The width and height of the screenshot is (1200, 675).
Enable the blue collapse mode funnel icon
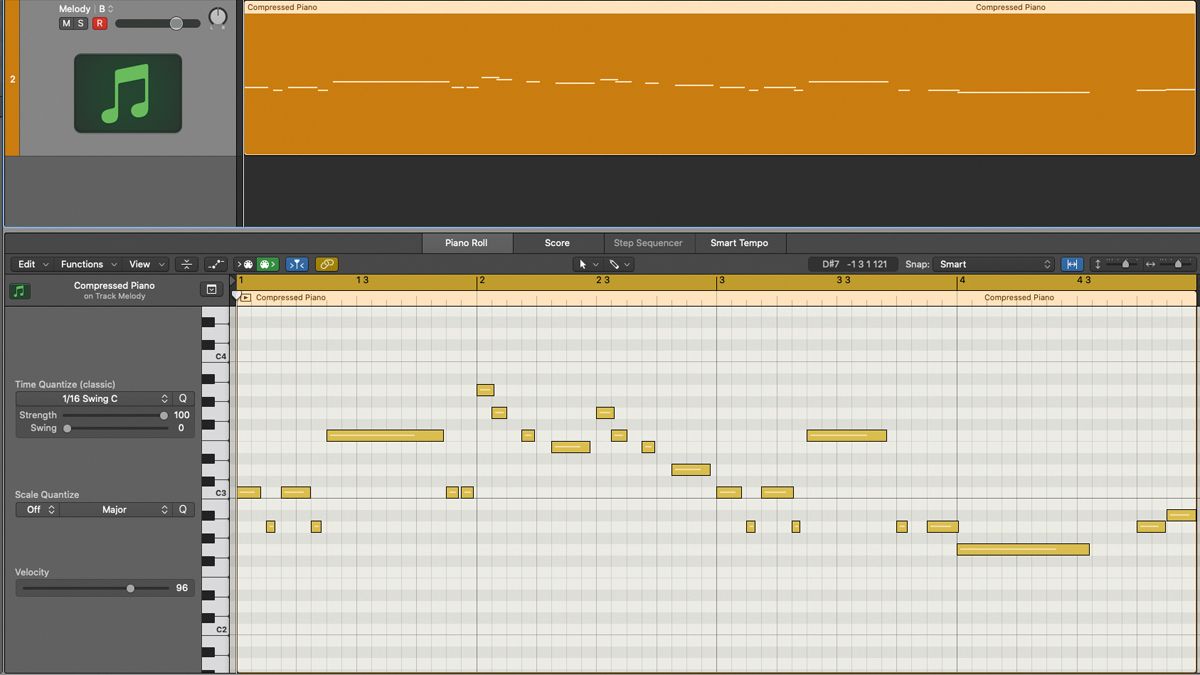pyautogui.click(x=296, y=263)
